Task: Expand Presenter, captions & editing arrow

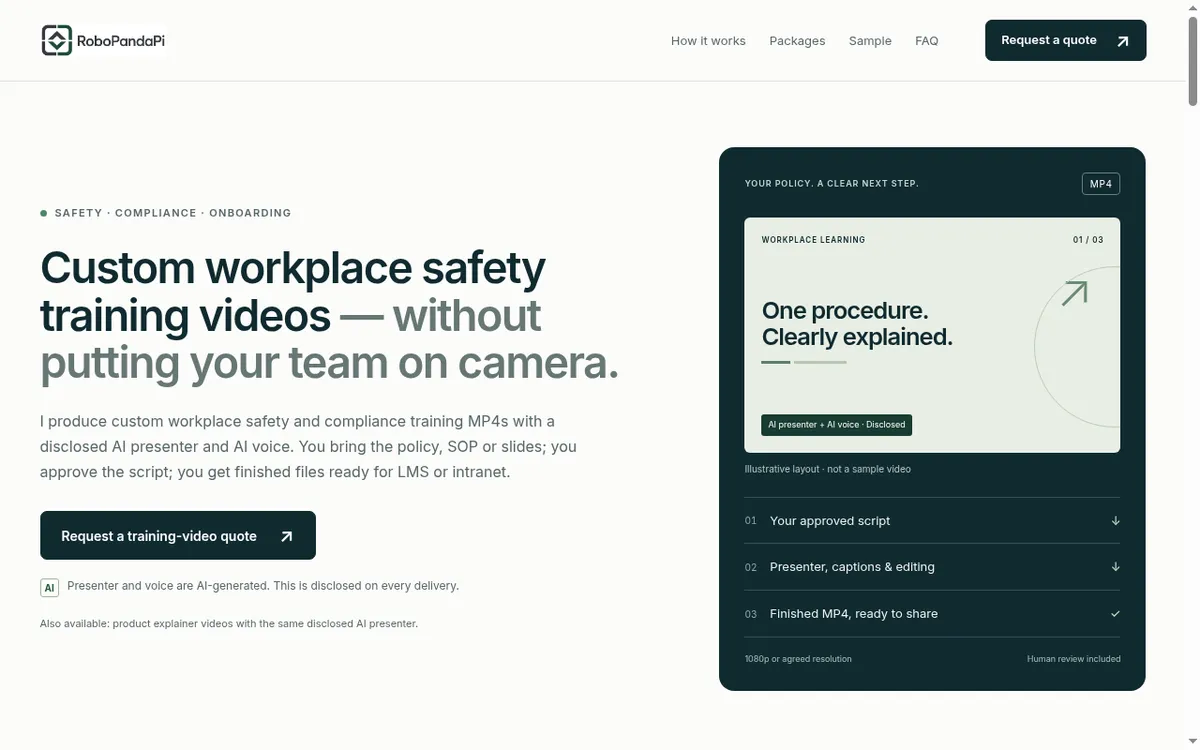Action: click(1115, 567)
